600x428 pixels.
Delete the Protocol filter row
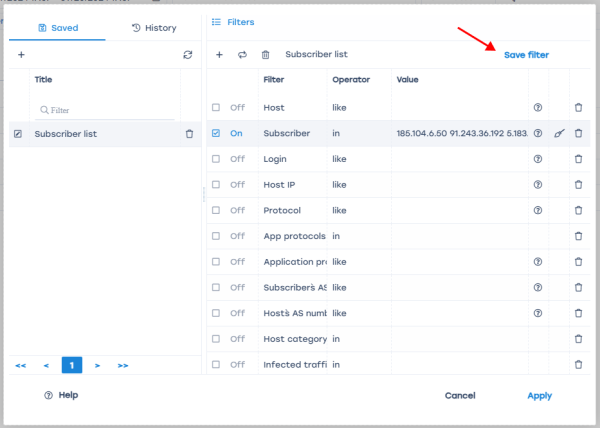click(578, 211)
